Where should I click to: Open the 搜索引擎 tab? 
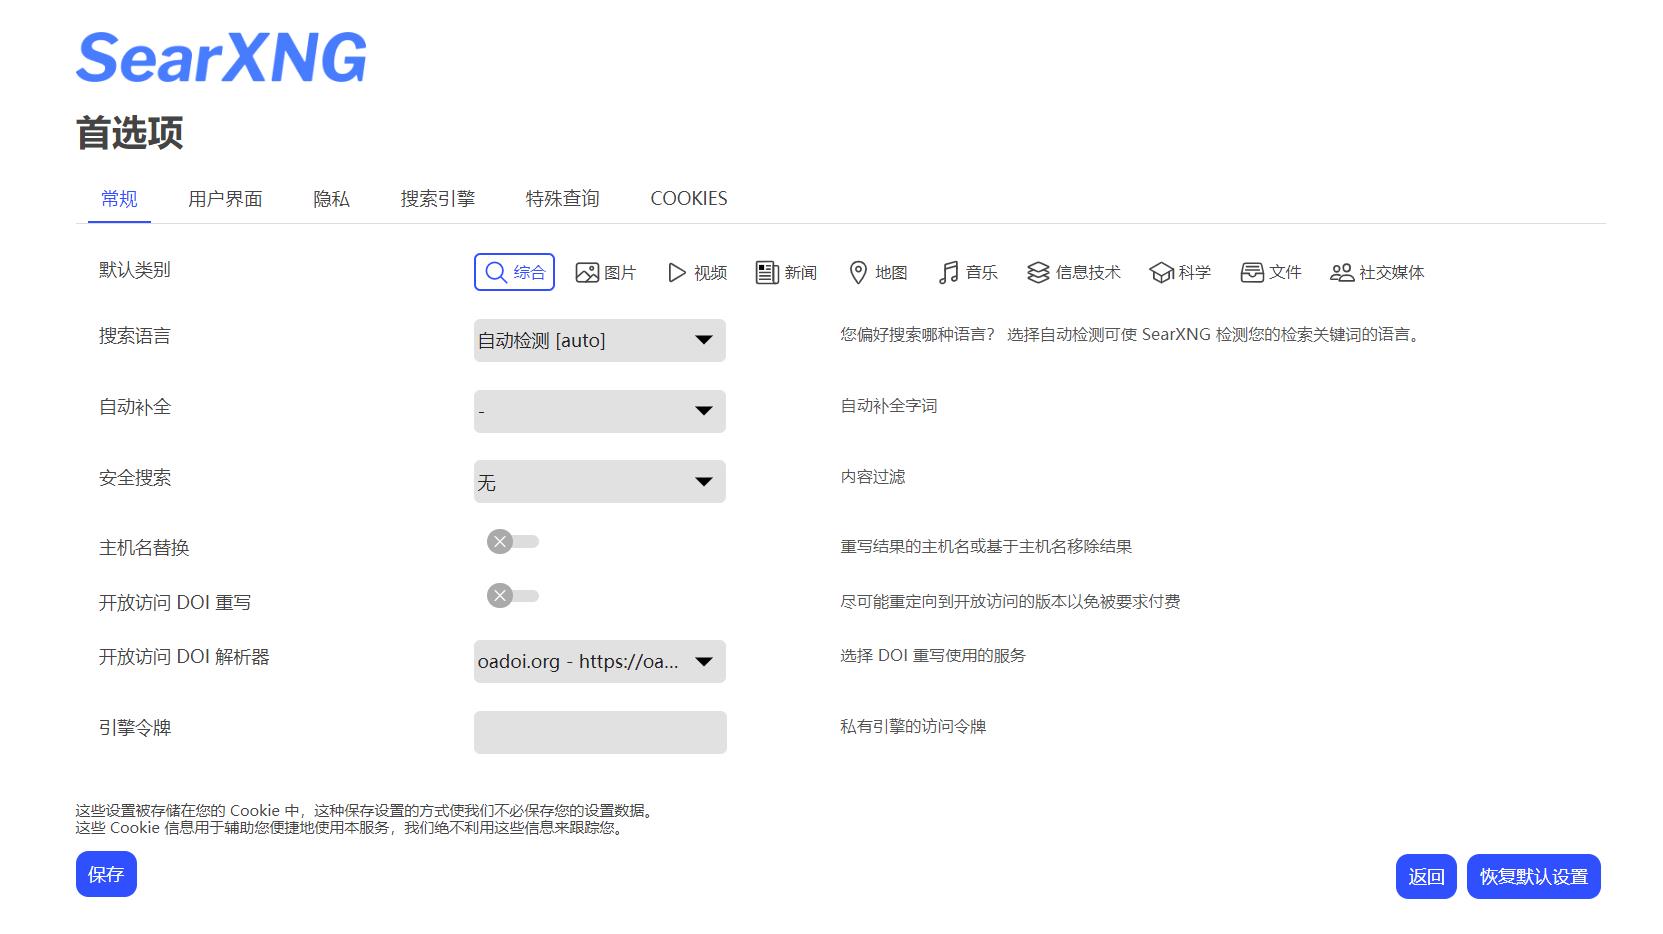click(x=437, y=198)
